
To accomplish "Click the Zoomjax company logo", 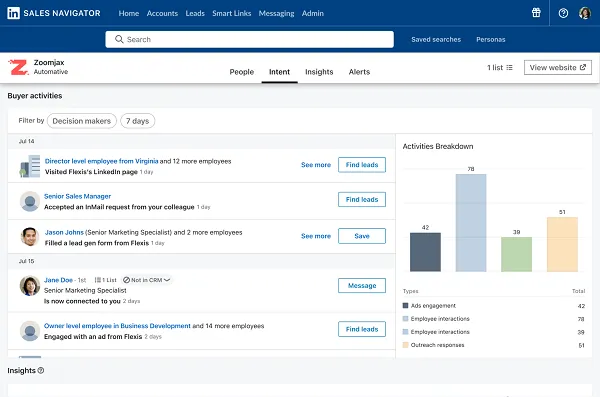I will pos(18,67).
